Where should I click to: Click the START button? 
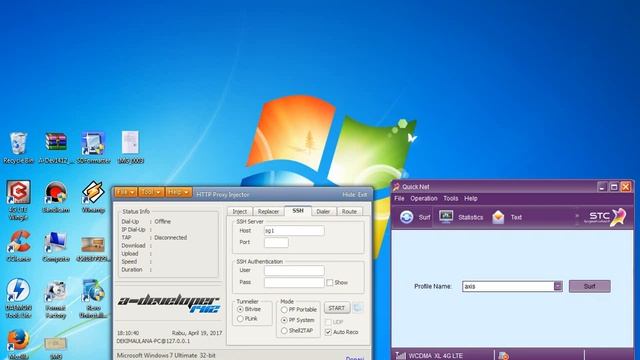337,308
